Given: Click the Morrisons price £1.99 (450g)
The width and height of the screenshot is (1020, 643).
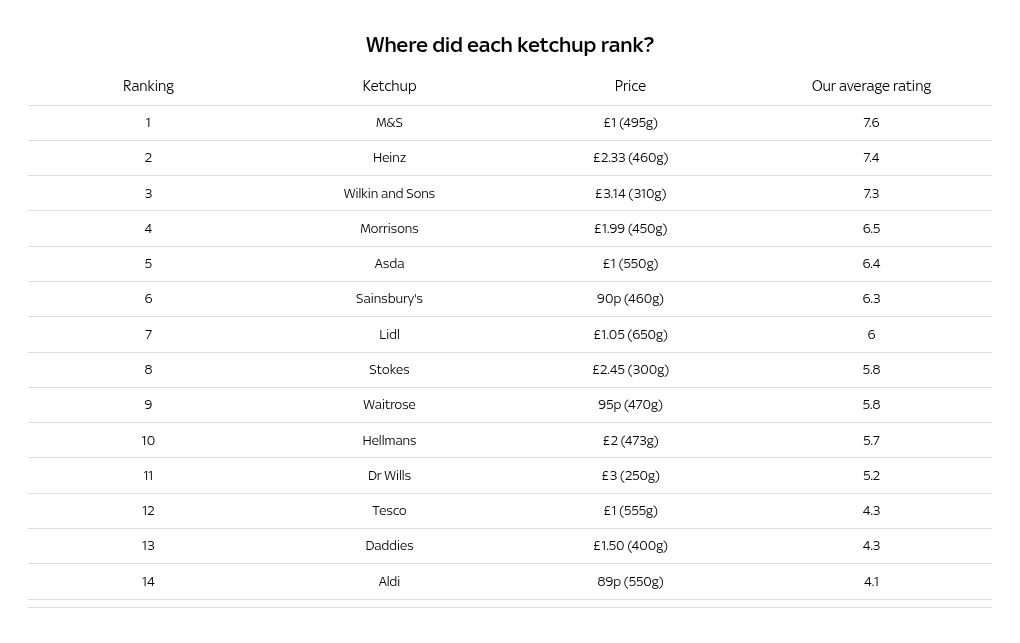Looking at the screenshot, I should tap(630, 228).
